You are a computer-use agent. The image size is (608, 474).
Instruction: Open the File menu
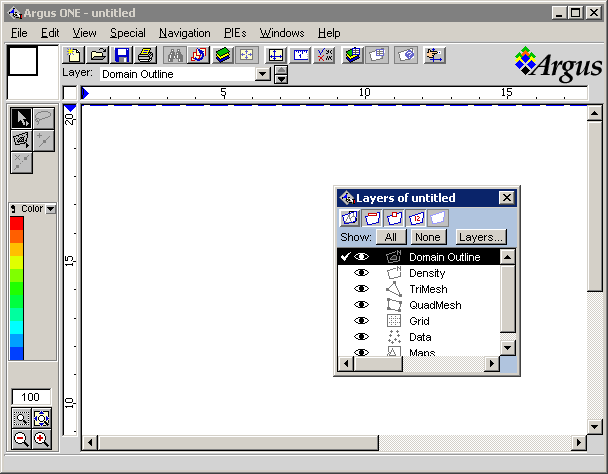tap(19, 33)
